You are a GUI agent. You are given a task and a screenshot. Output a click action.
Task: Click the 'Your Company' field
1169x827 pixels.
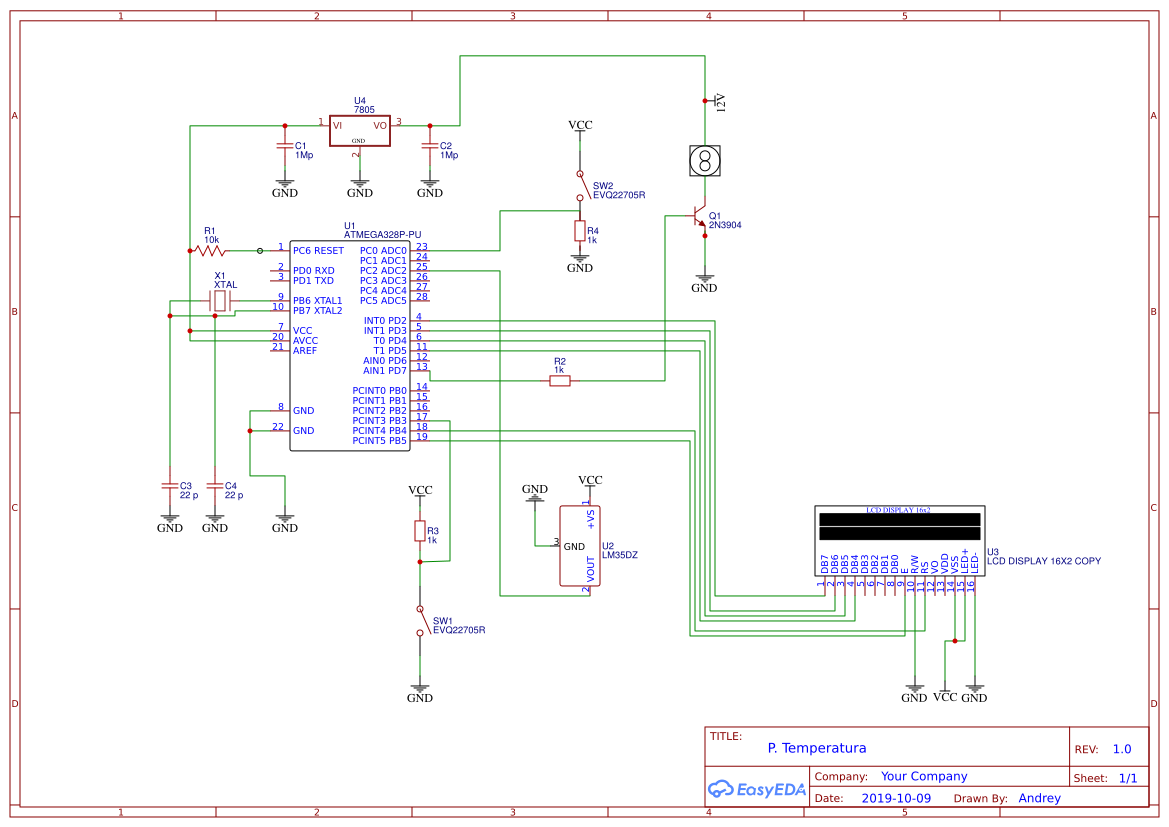click(924, 776)
